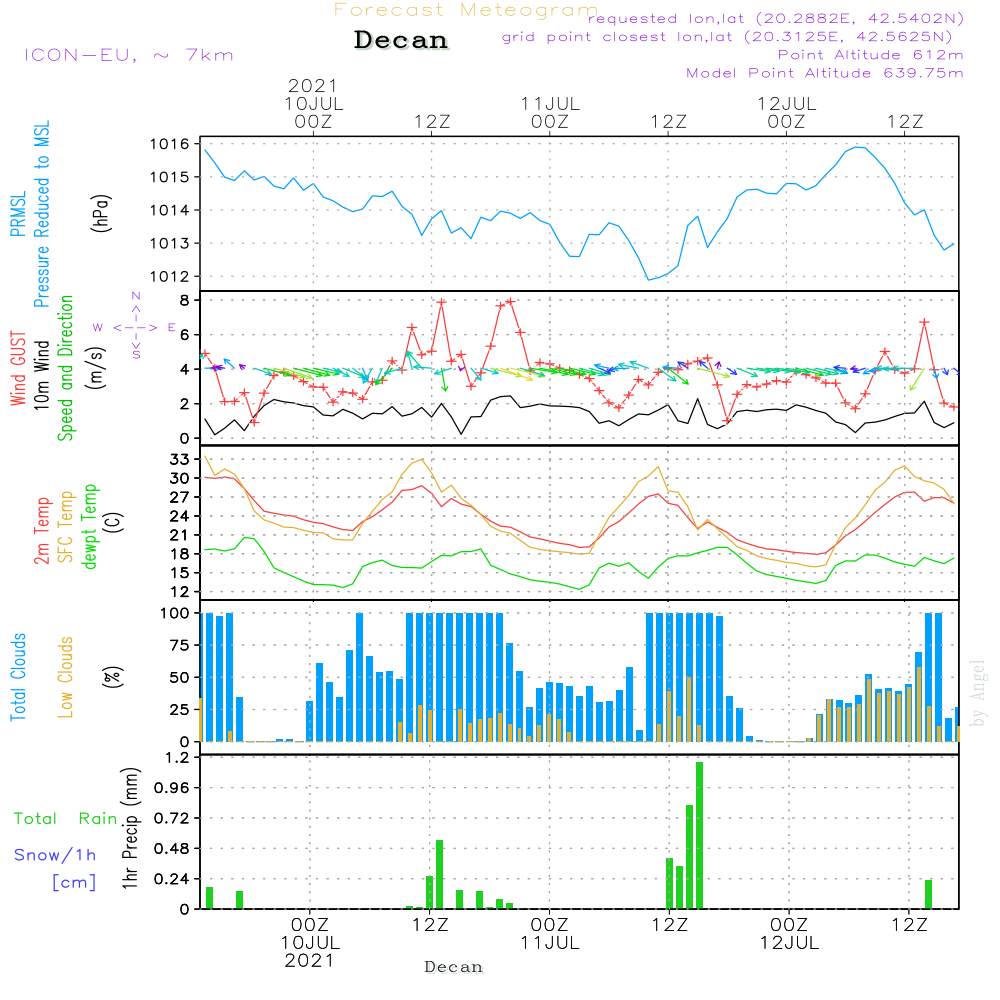Select the green "Speed and Direction" label
This screenshot has width=1000, height=1000.
[x=65, y=368]
